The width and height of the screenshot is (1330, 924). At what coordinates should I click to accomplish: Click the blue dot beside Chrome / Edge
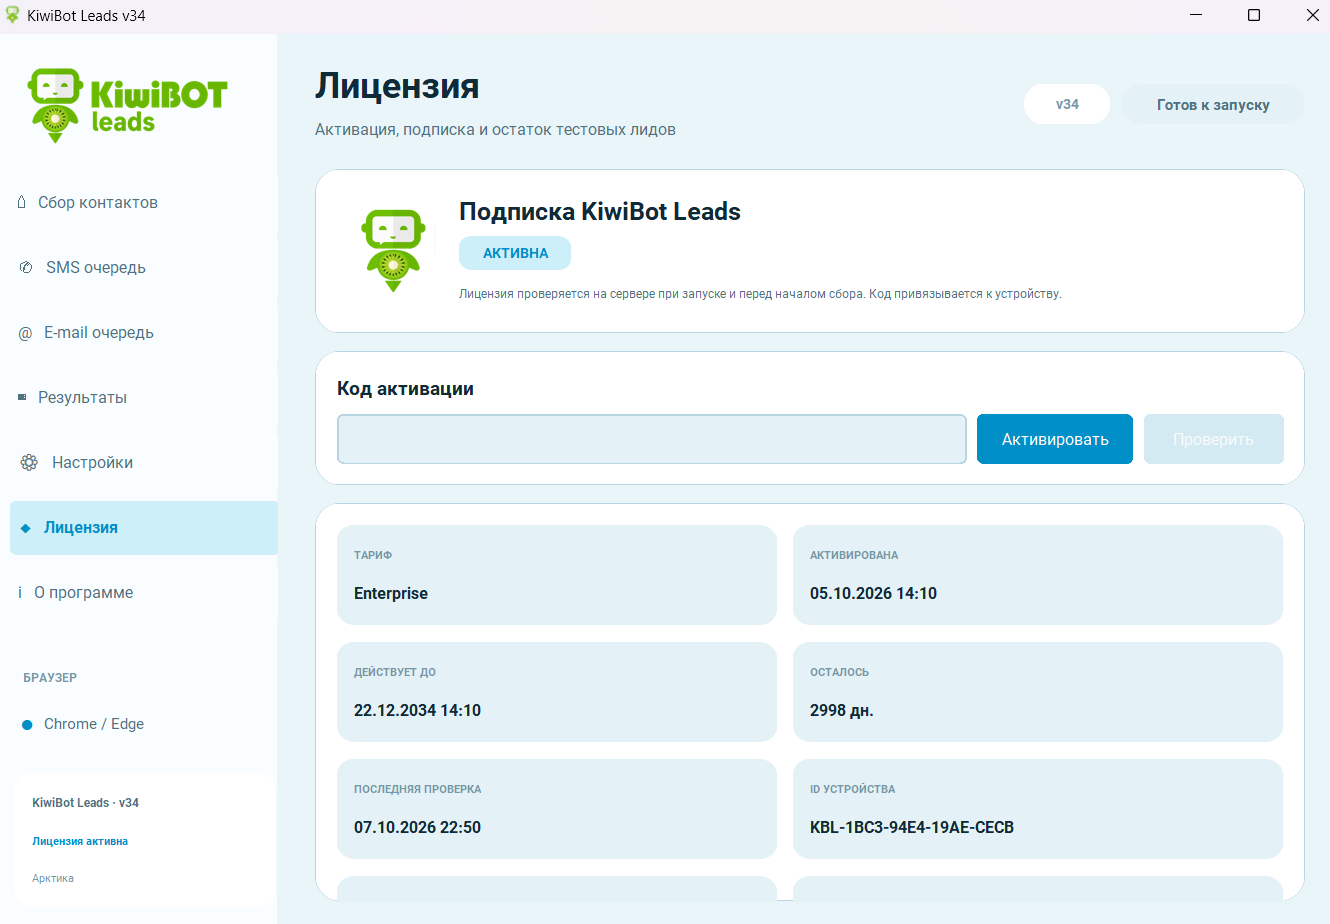27,725
